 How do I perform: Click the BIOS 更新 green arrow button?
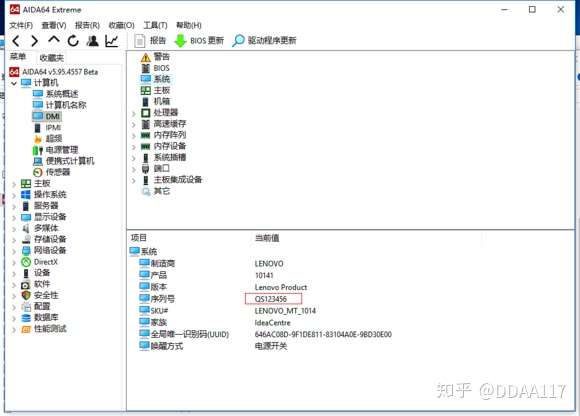199,41
